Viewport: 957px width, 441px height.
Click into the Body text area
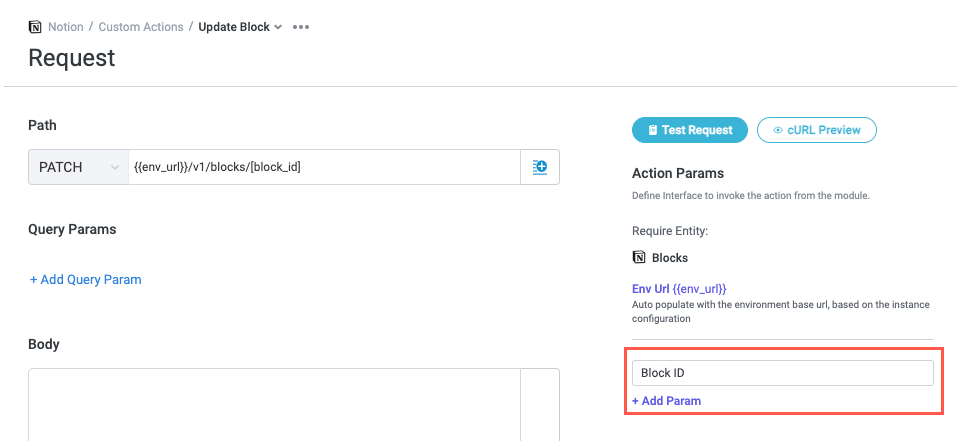pyautogui.click(x=274, y=404)
